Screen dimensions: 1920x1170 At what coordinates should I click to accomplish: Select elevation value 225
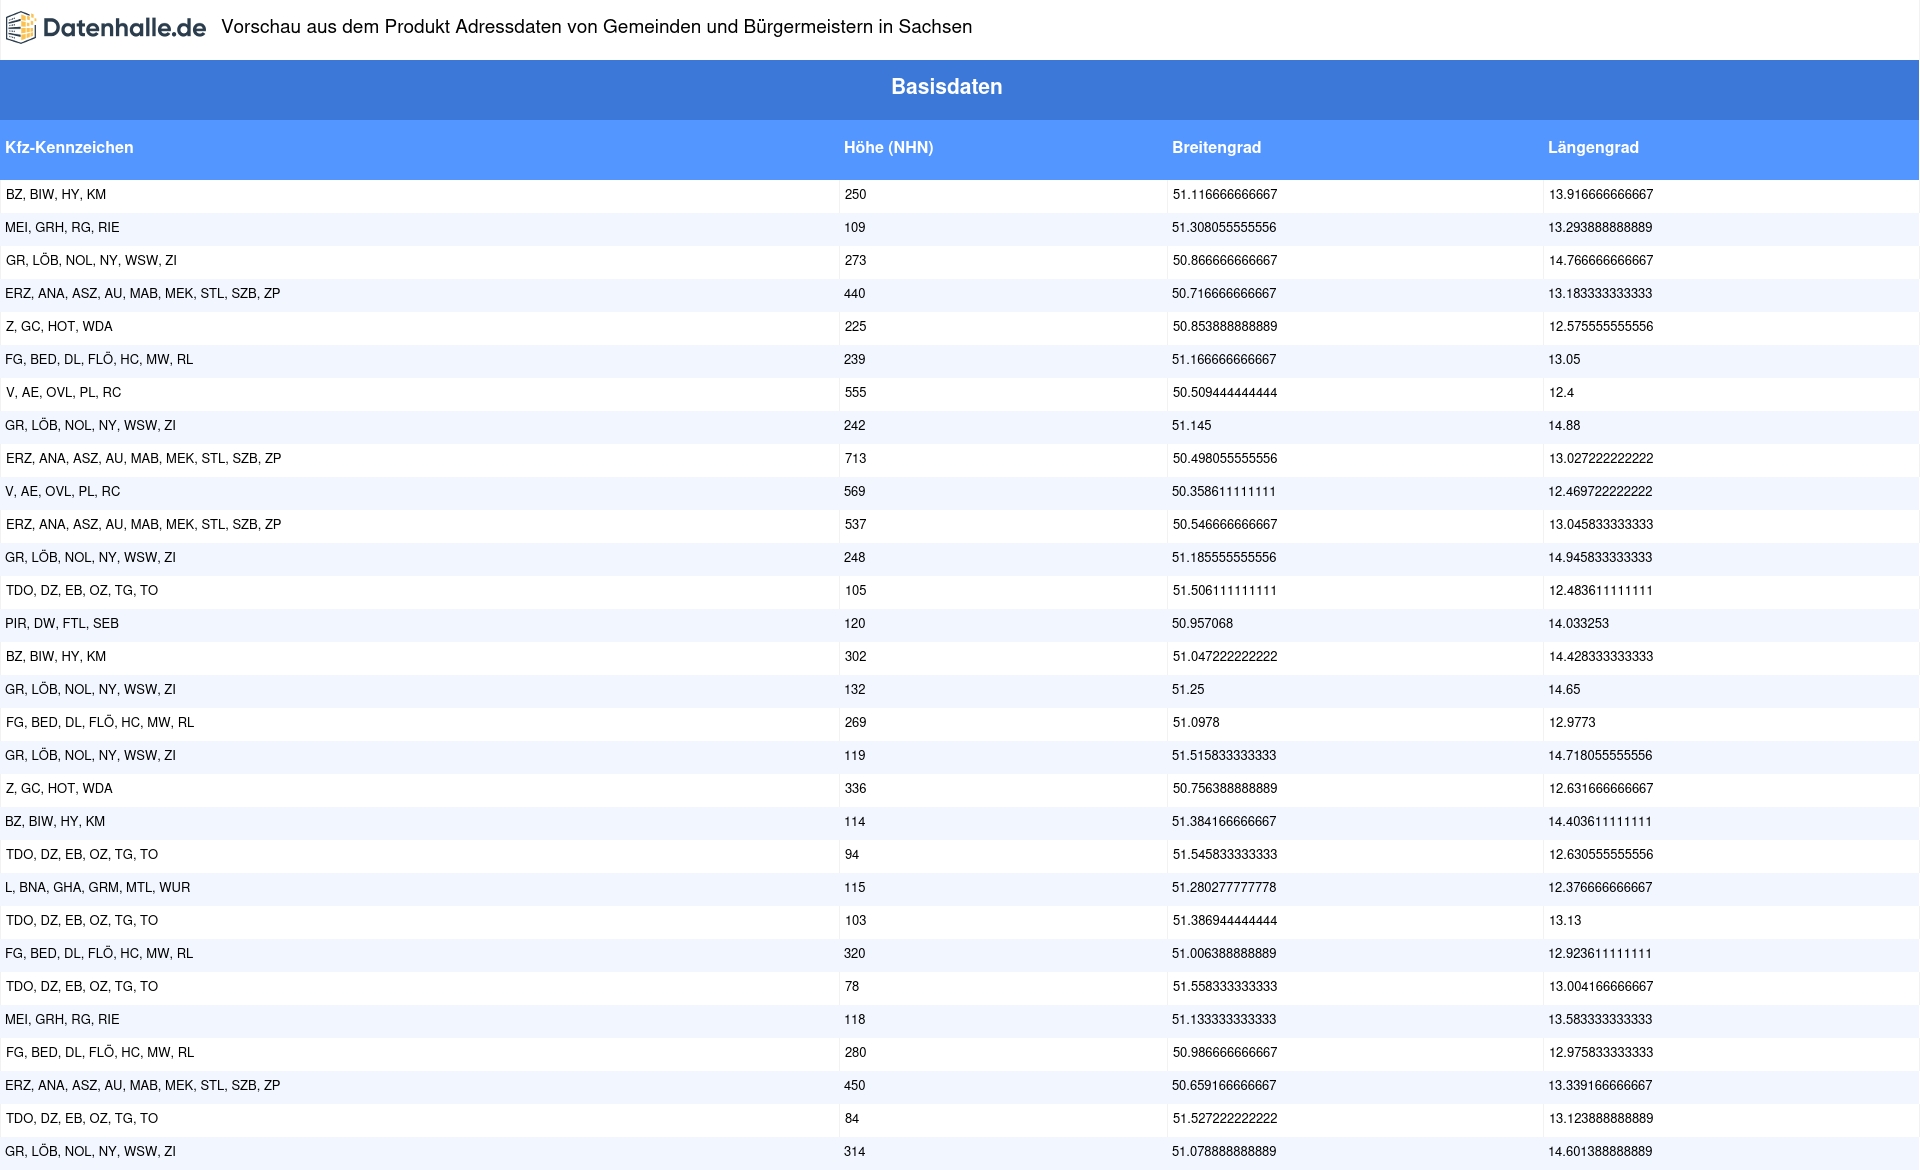pyautogui.click(x=855, y=327)
